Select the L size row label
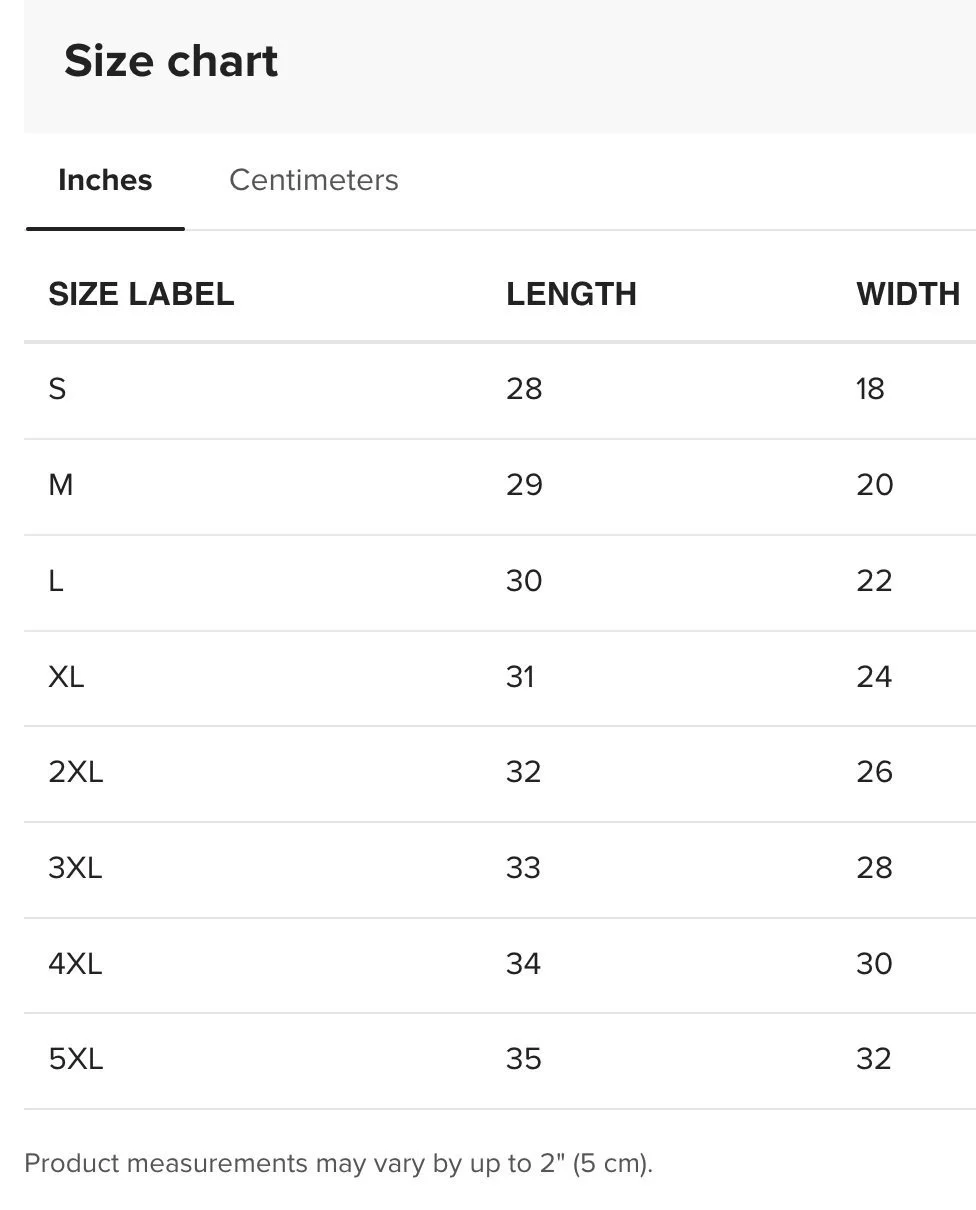The width and height of the screenshot is (976, 1210). tap(56, 581)
